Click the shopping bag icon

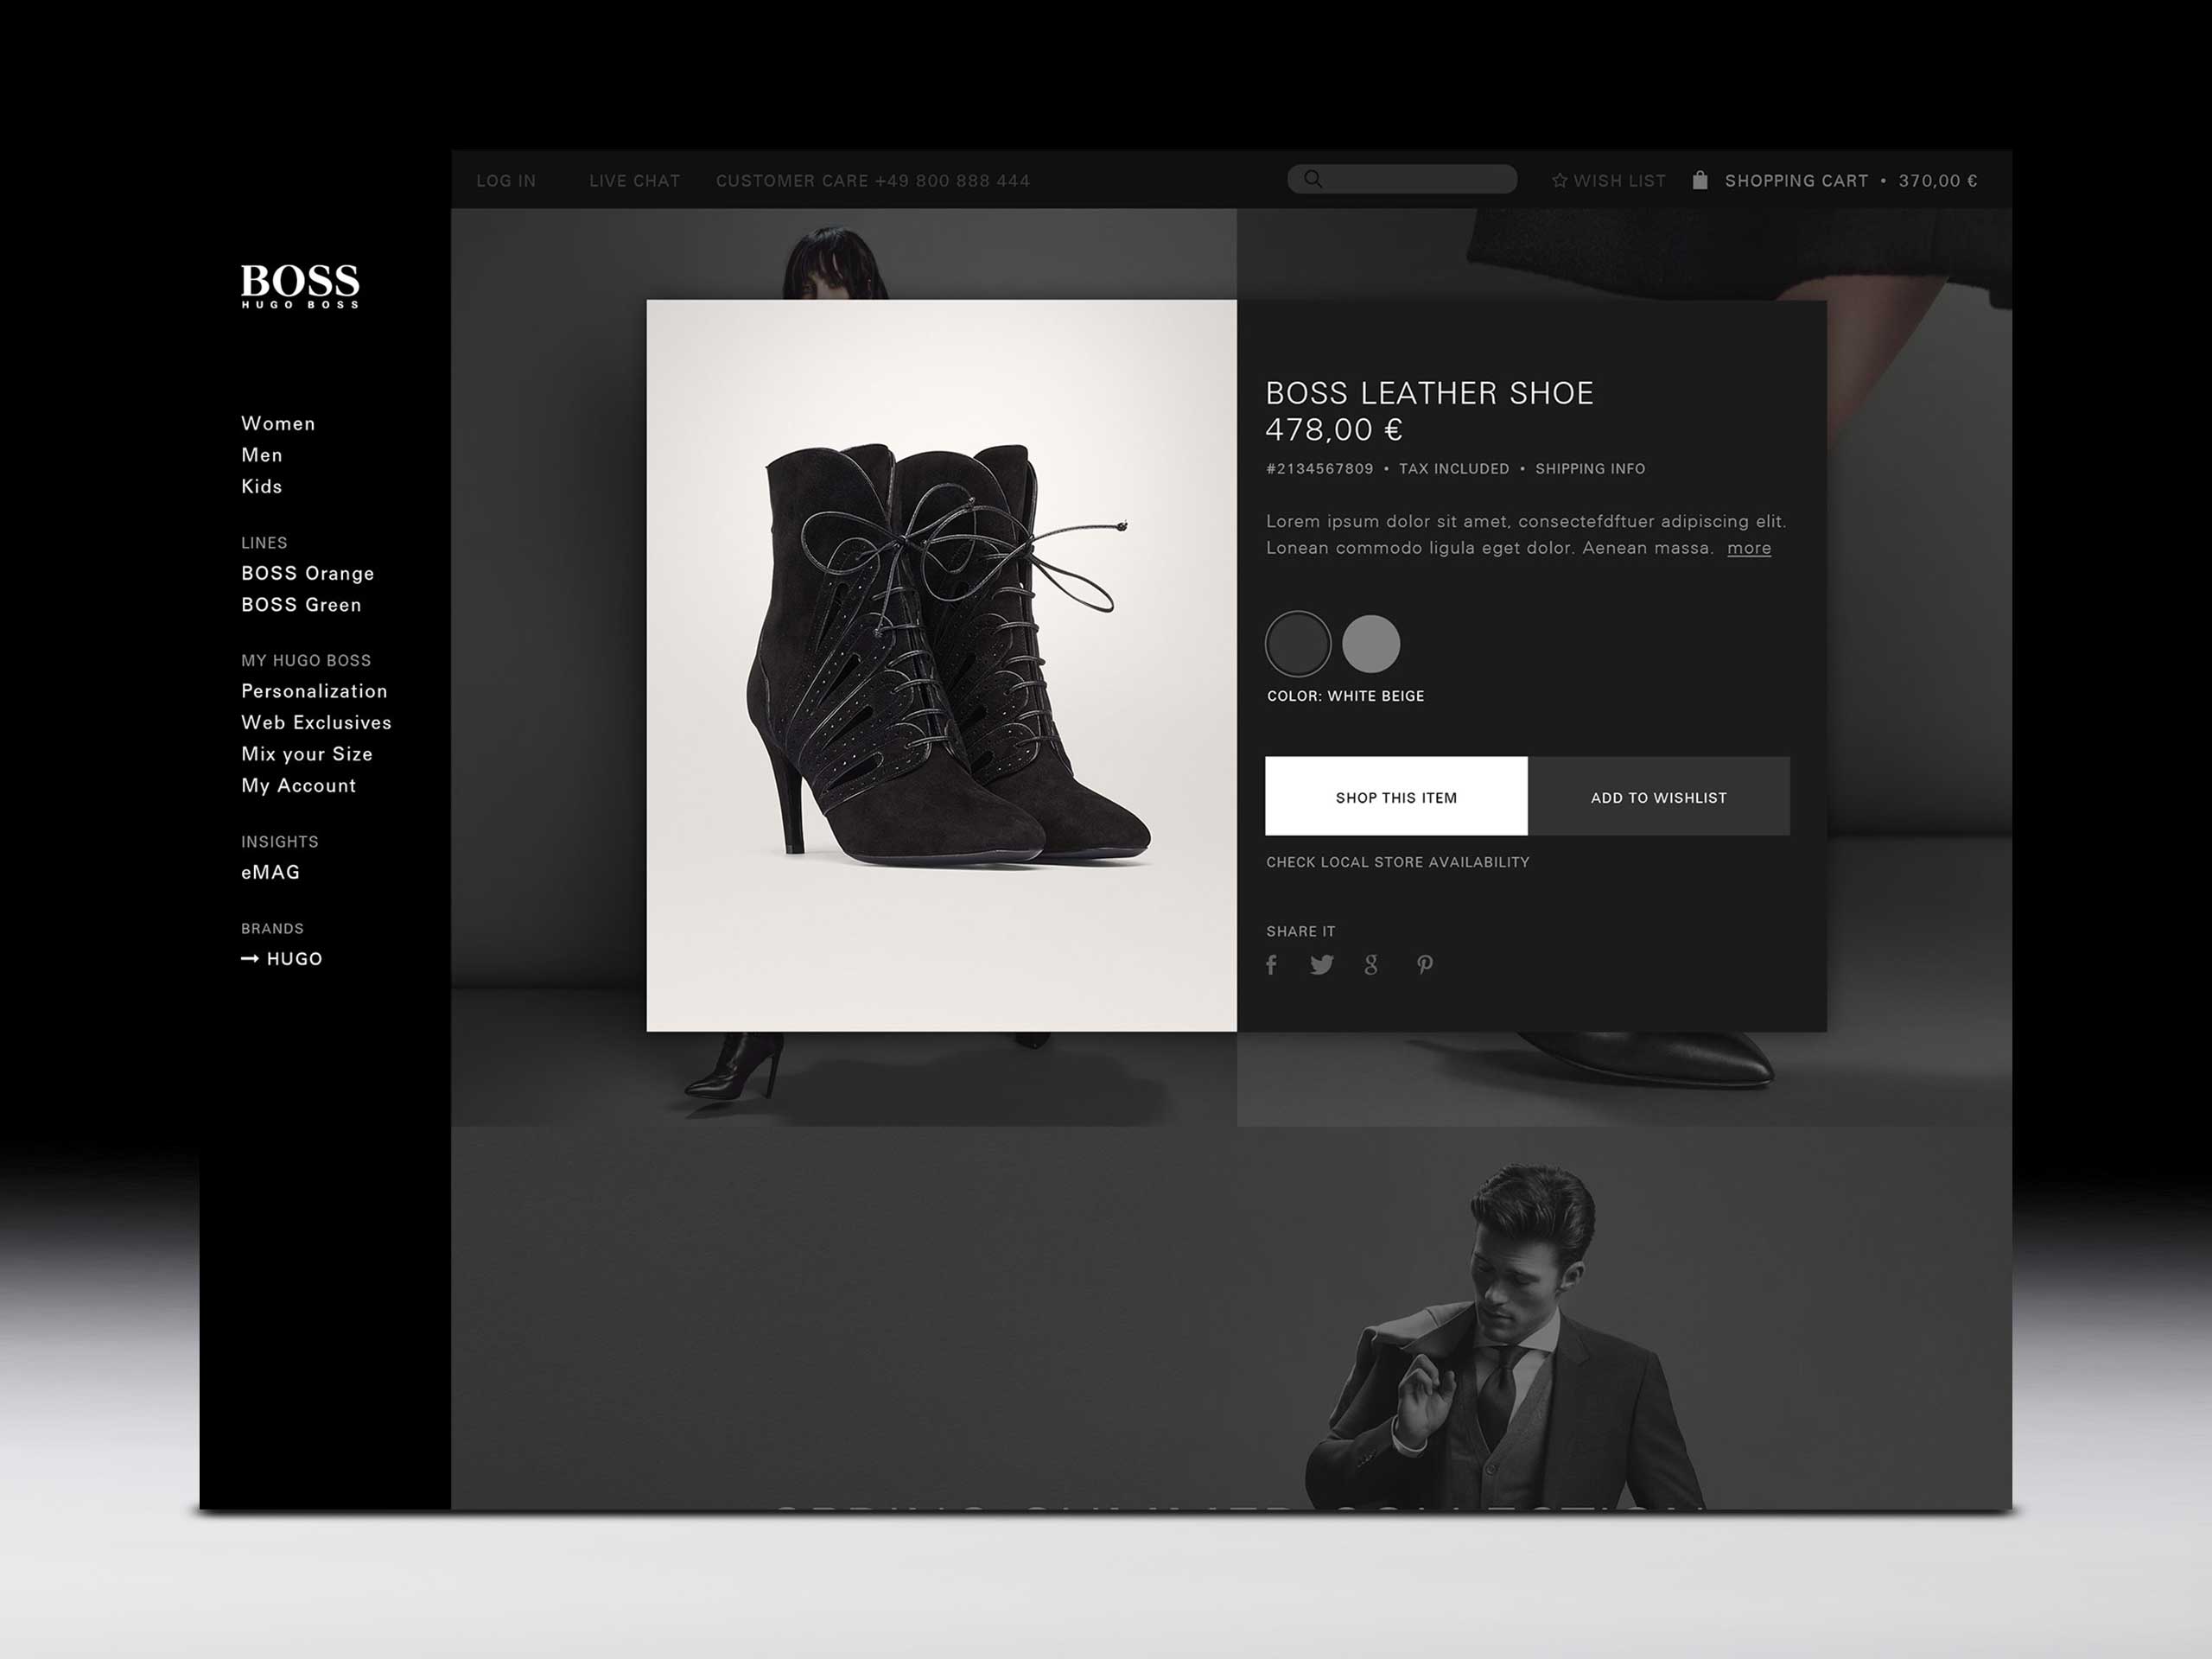(x=1700, y=180)
